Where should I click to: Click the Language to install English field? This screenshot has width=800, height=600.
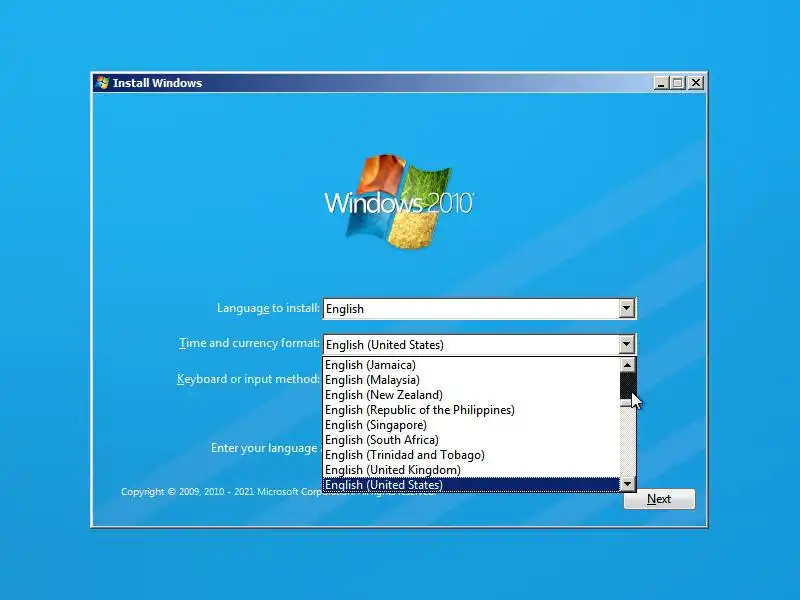click(x=479, y=309)
